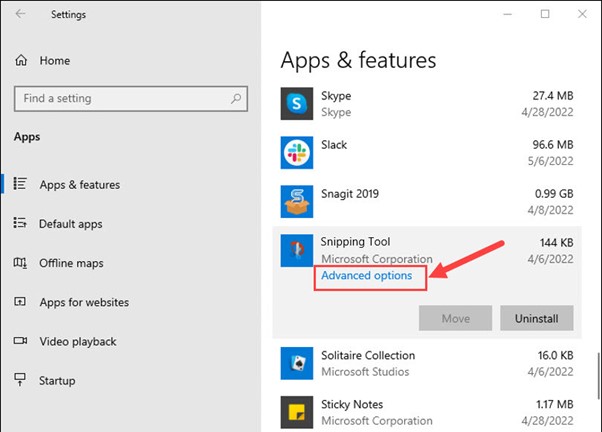The image size is (602, 432).
Task: Click Microsoft Studios publisher text
Action: tap(365, 372)
